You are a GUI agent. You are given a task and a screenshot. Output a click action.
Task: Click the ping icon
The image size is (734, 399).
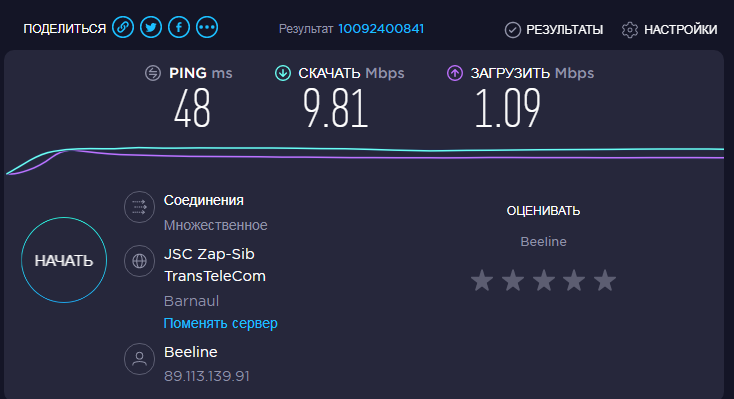coord(153,73)
